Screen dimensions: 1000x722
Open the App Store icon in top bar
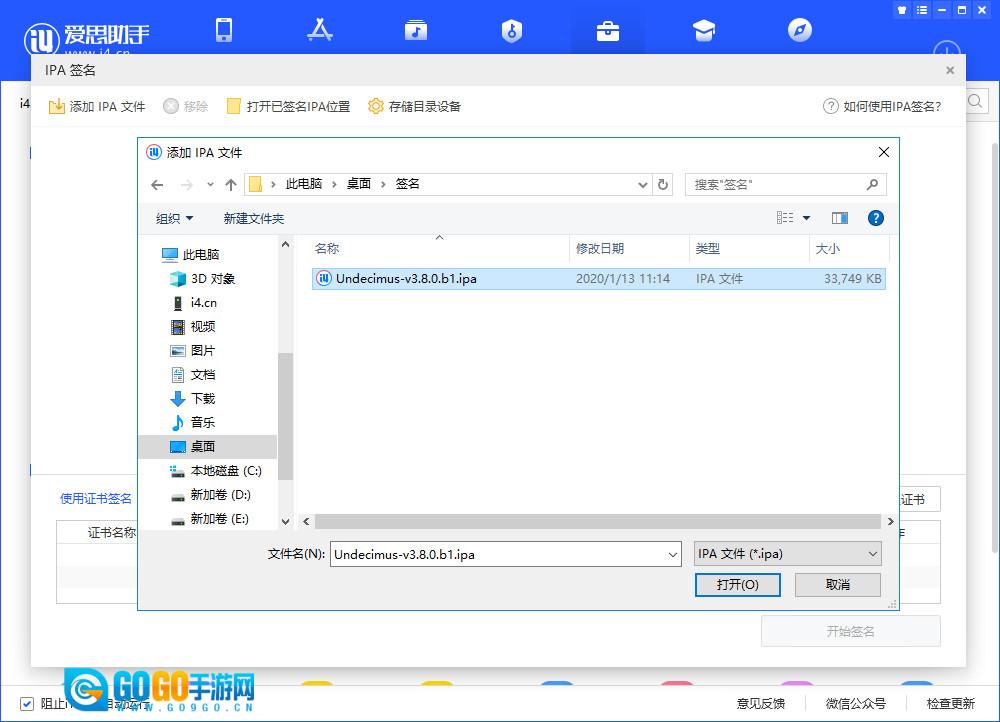[x=320, y=30]
